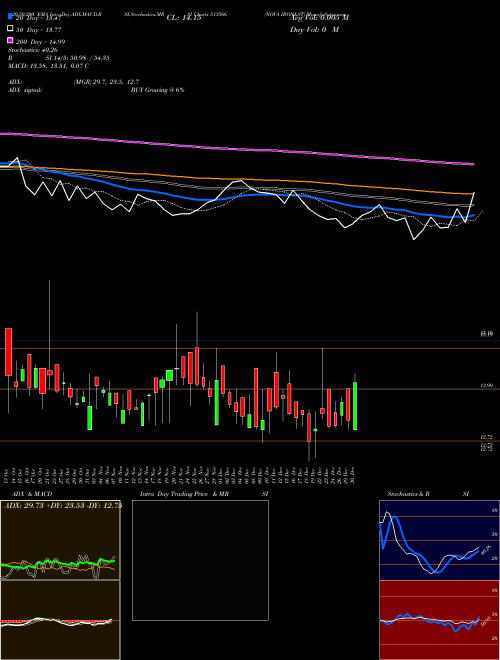Image resolution: width=500 pixels, height=660 pixels.
Task: Click the 'Day Vol: 0 M' label
Action: pyautogui.click(x=314, y=29)
